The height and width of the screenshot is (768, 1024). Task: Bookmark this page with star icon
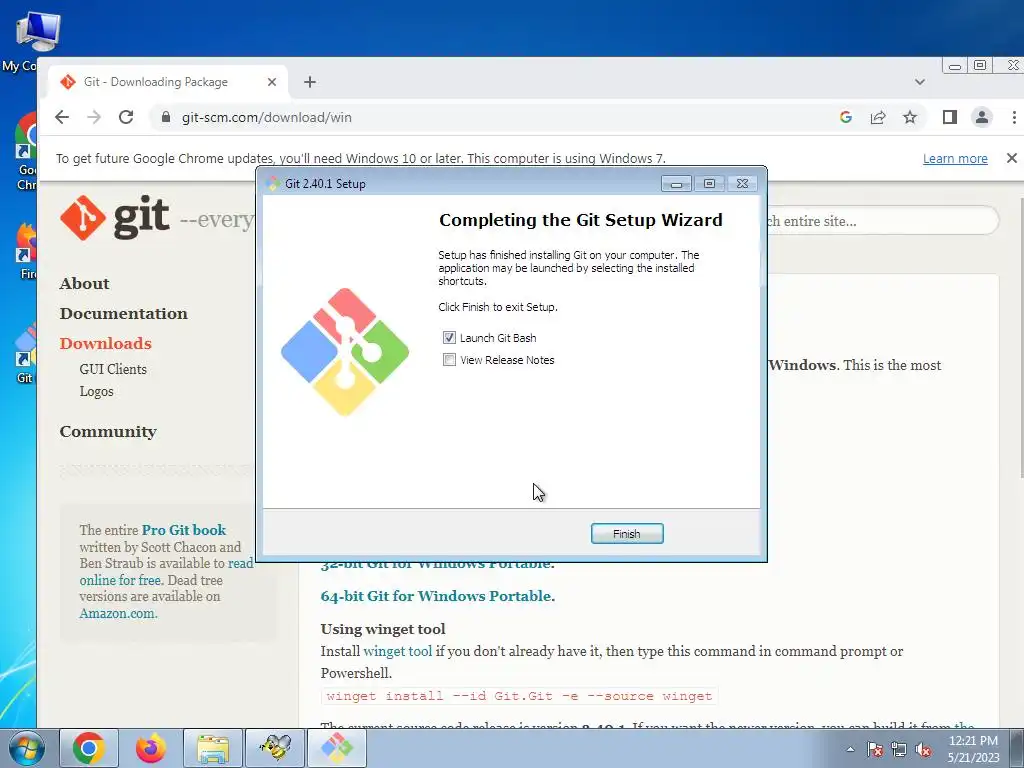[910, 117]
